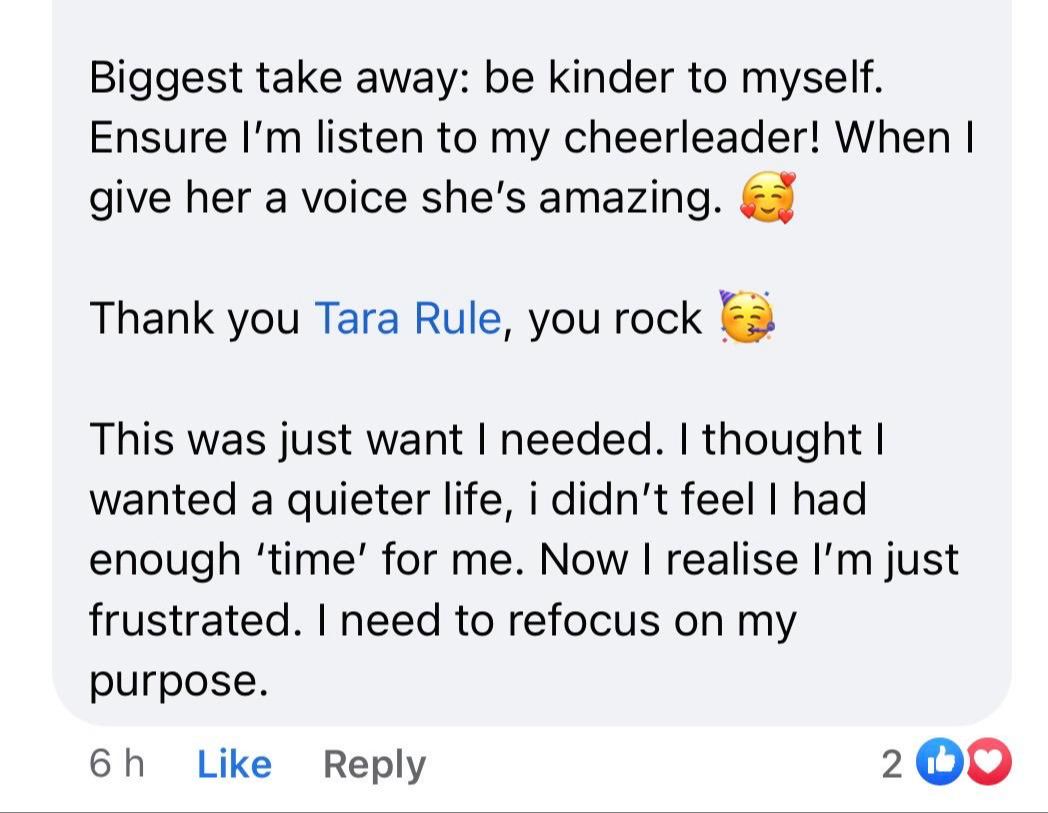Click the '6 h' comment timestamp
This screenshot has width=1048, height=813.
pos(116,763)
